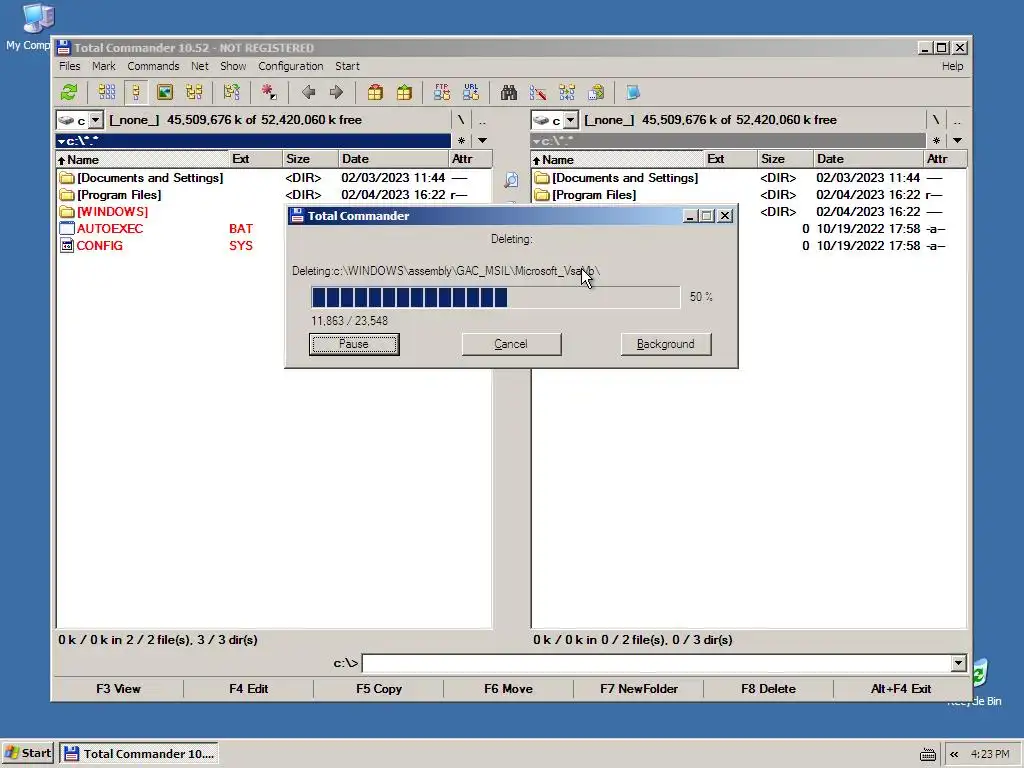Open the Windows Start button
The height and width of the screenshot is (768, 1024).
click(x=28, y=754)
